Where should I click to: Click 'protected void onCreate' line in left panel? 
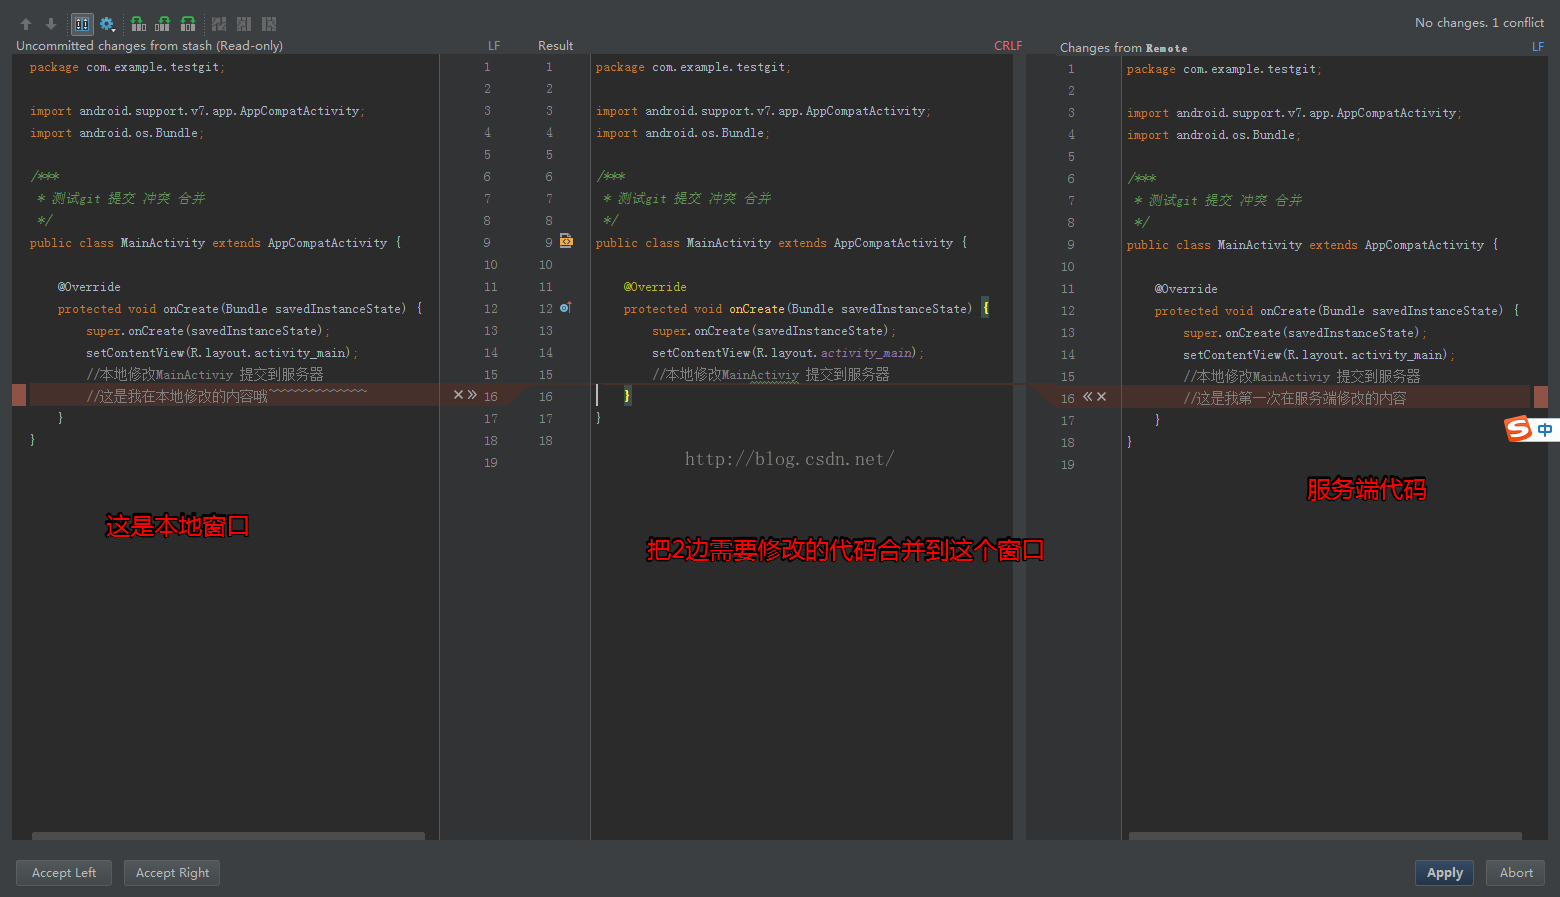[x=240, y=309]
